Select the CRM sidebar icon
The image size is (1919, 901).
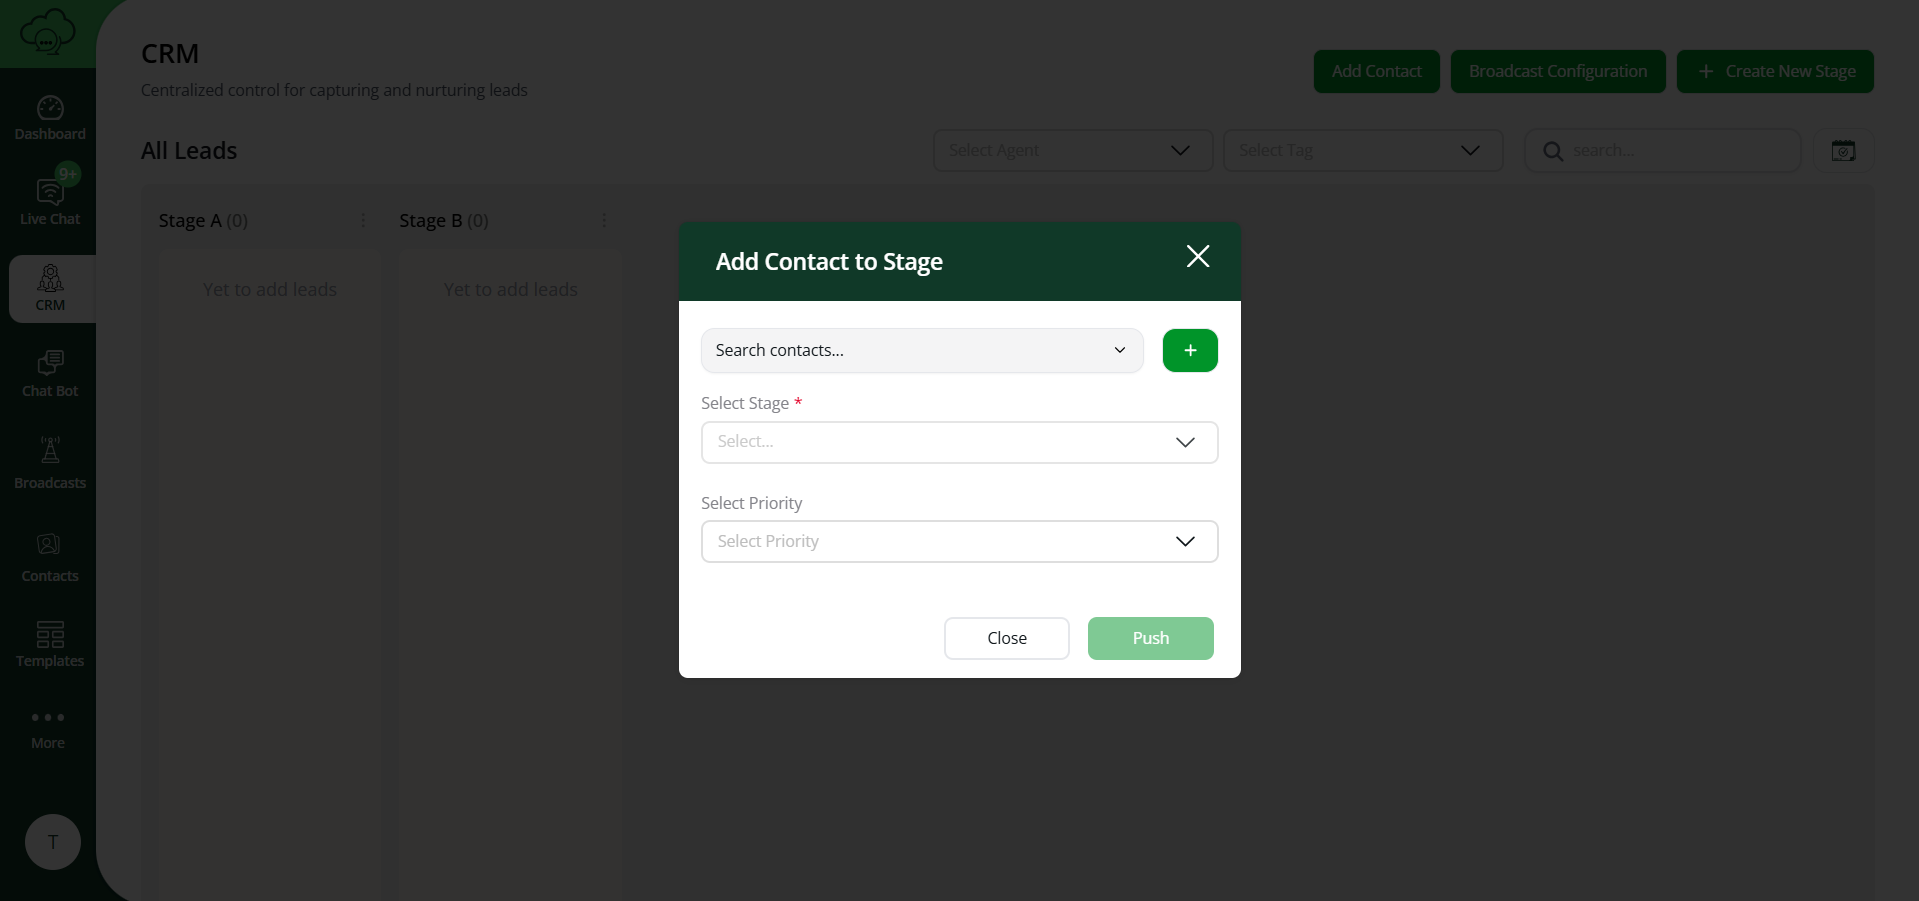[x=50, y=288]
